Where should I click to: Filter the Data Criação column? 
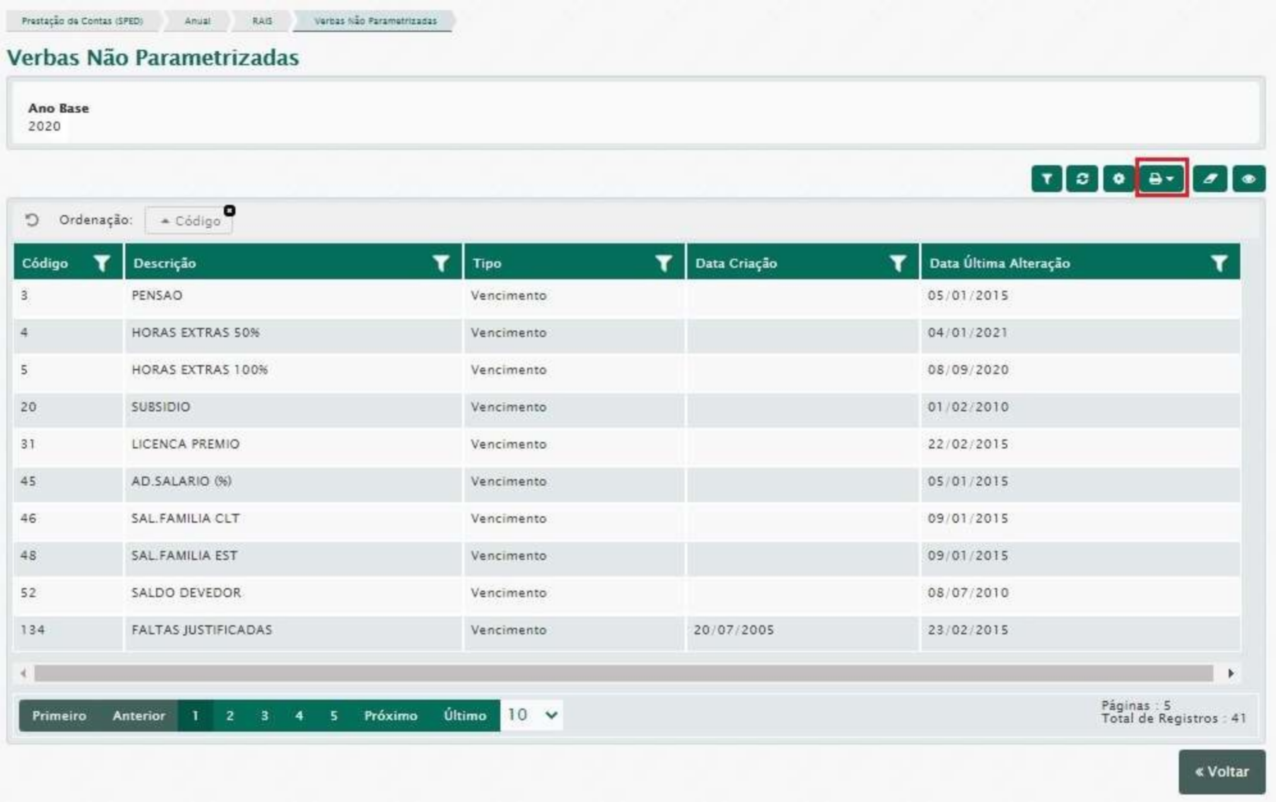[898, 263]
